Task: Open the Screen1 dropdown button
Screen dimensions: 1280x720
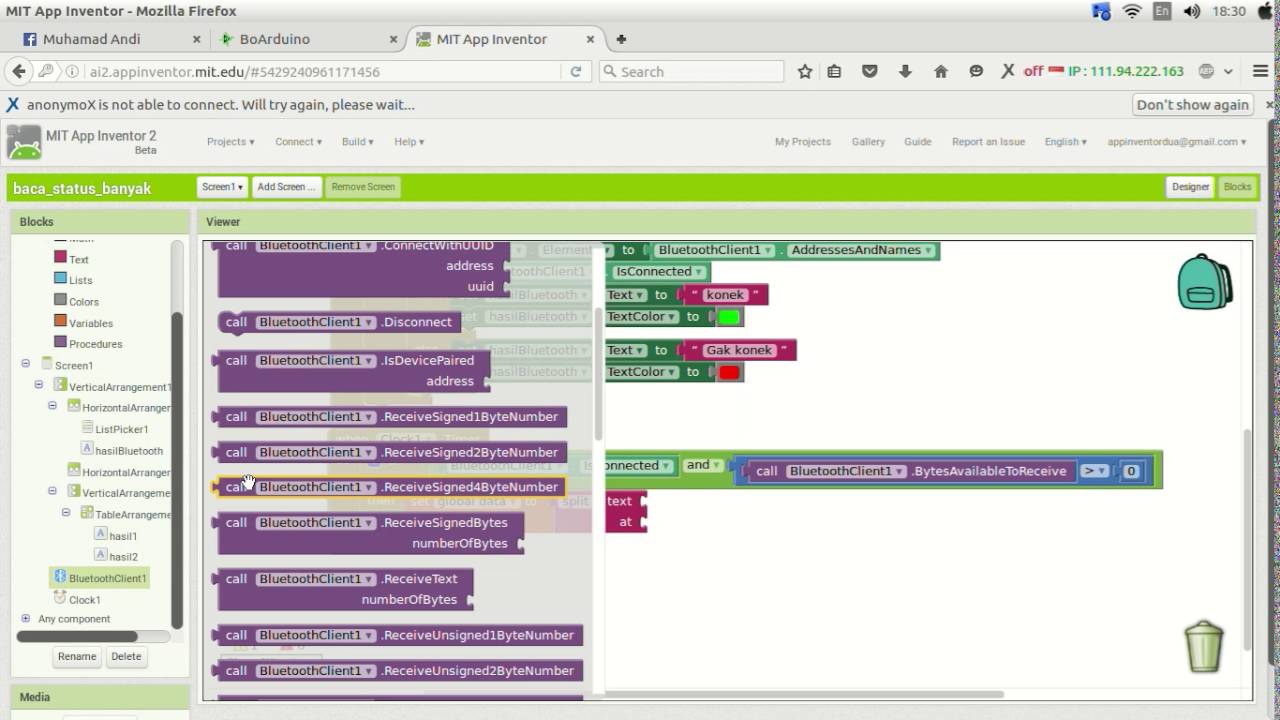Action: pyautogui.click(x=222, y=187)
